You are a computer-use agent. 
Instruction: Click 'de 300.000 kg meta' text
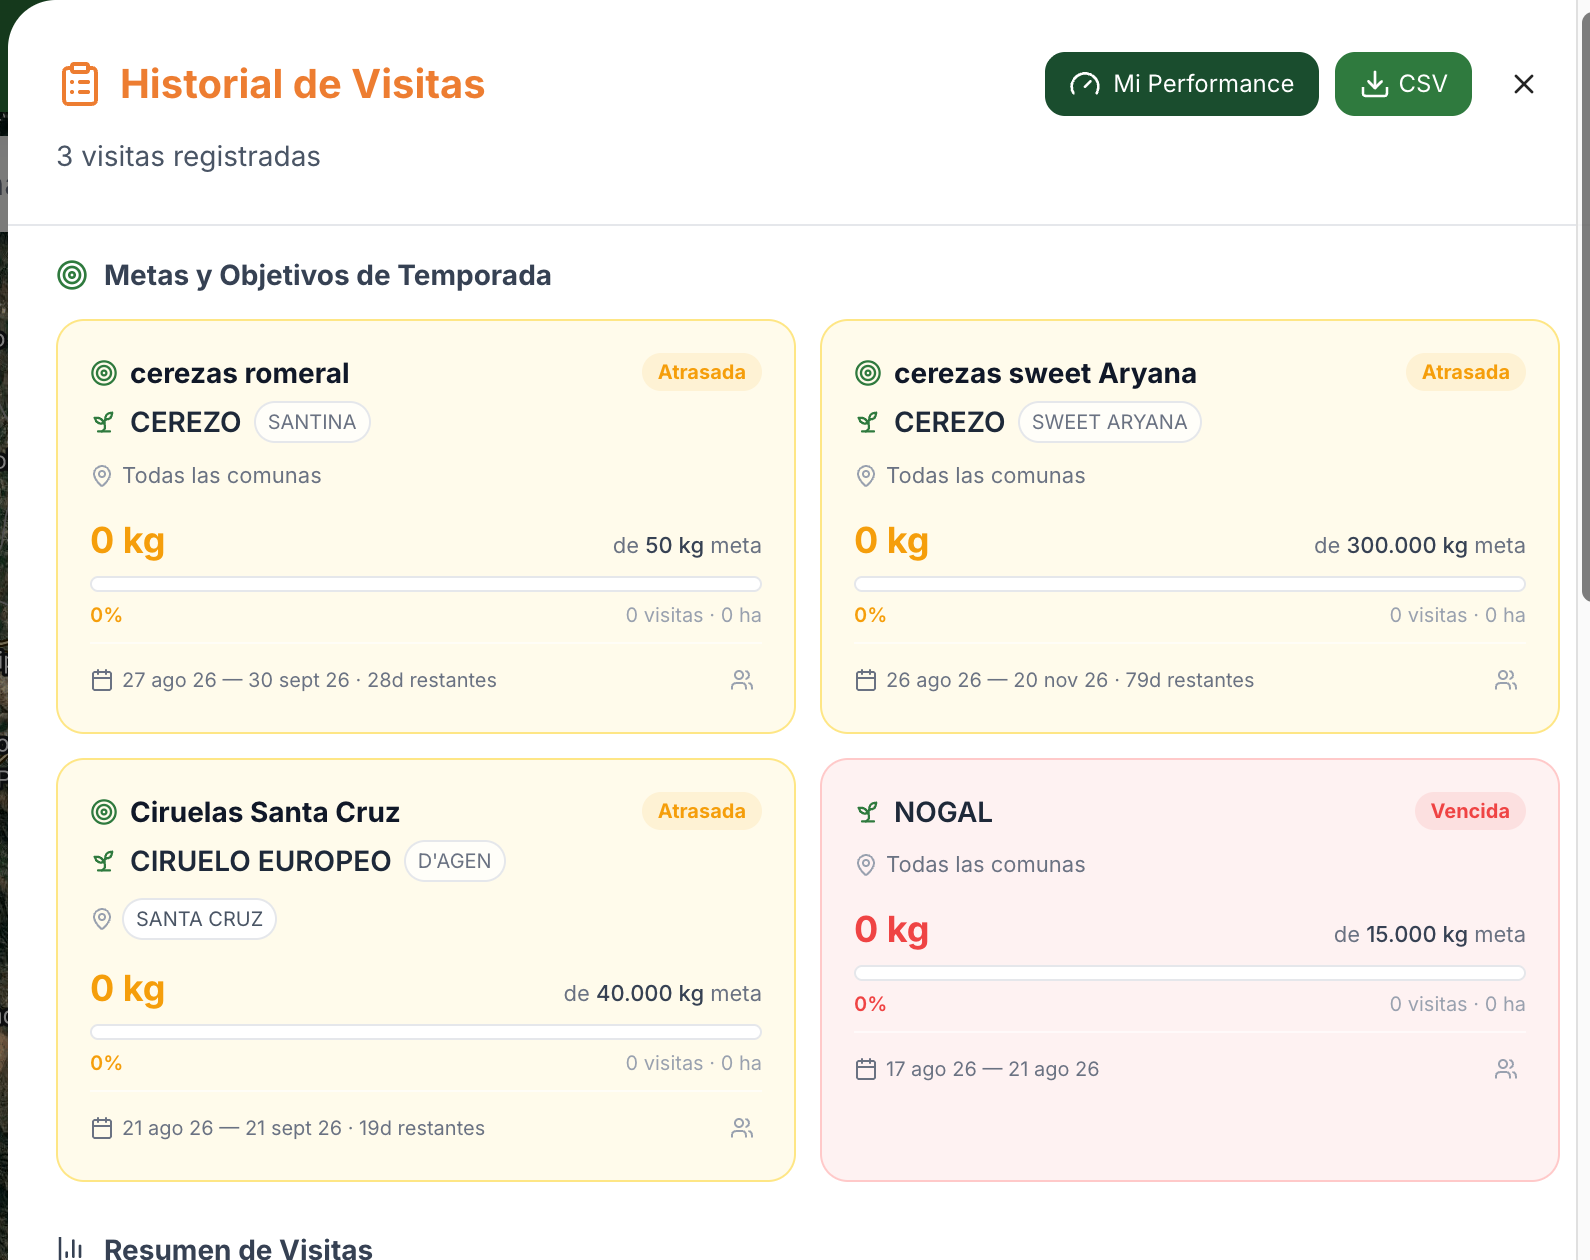click(1419, 545)
